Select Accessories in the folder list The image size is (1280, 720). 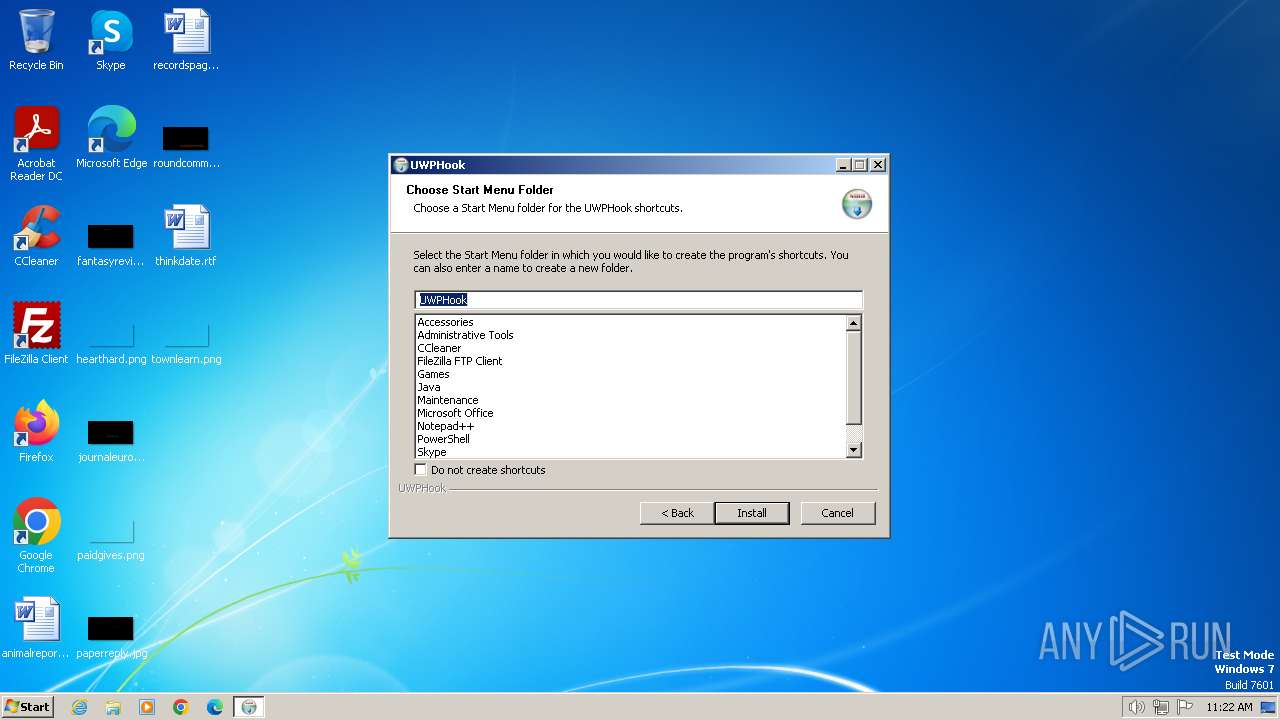(445, 322)
